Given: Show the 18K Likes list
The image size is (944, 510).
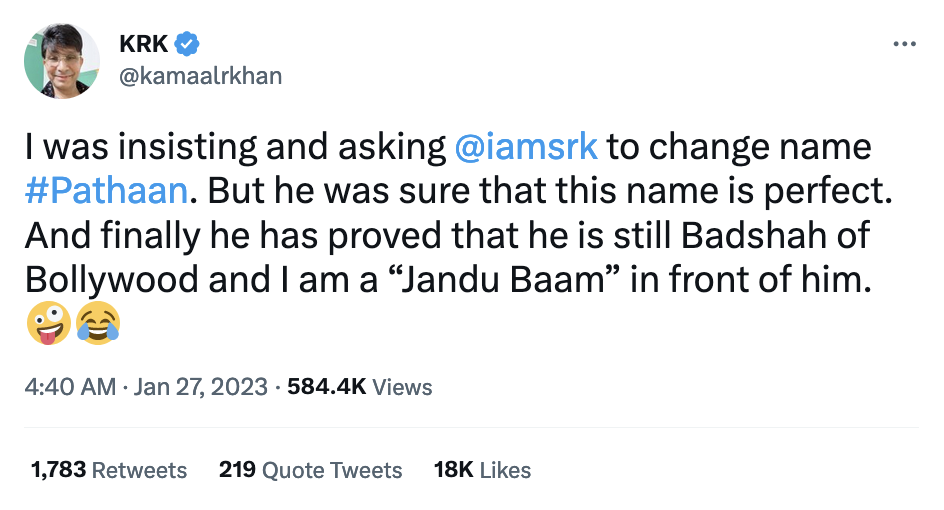Looking at the screenshot, I should [482, 470].
